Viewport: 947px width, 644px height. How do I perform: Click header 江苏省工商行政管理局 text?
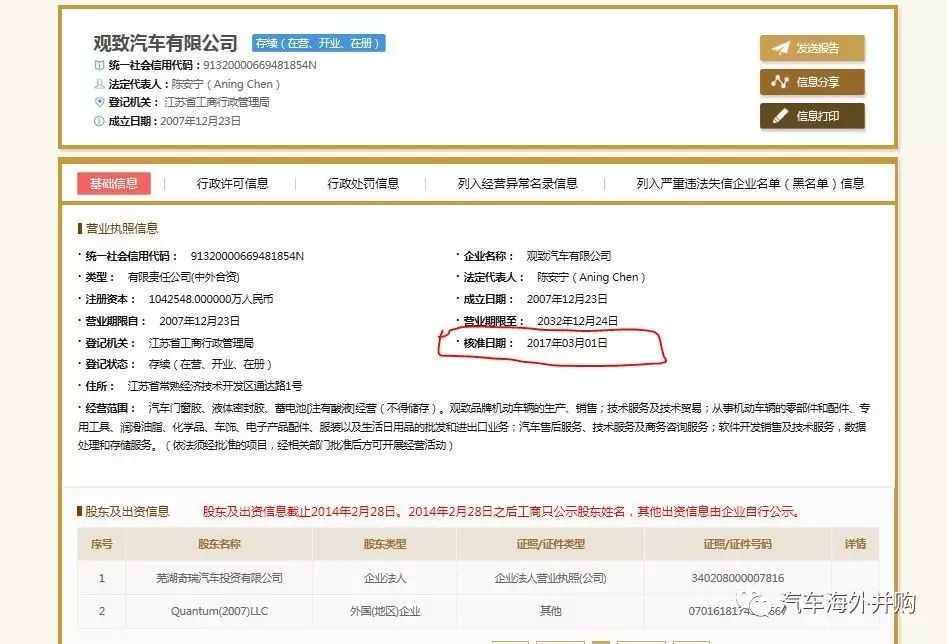(217, 102)
